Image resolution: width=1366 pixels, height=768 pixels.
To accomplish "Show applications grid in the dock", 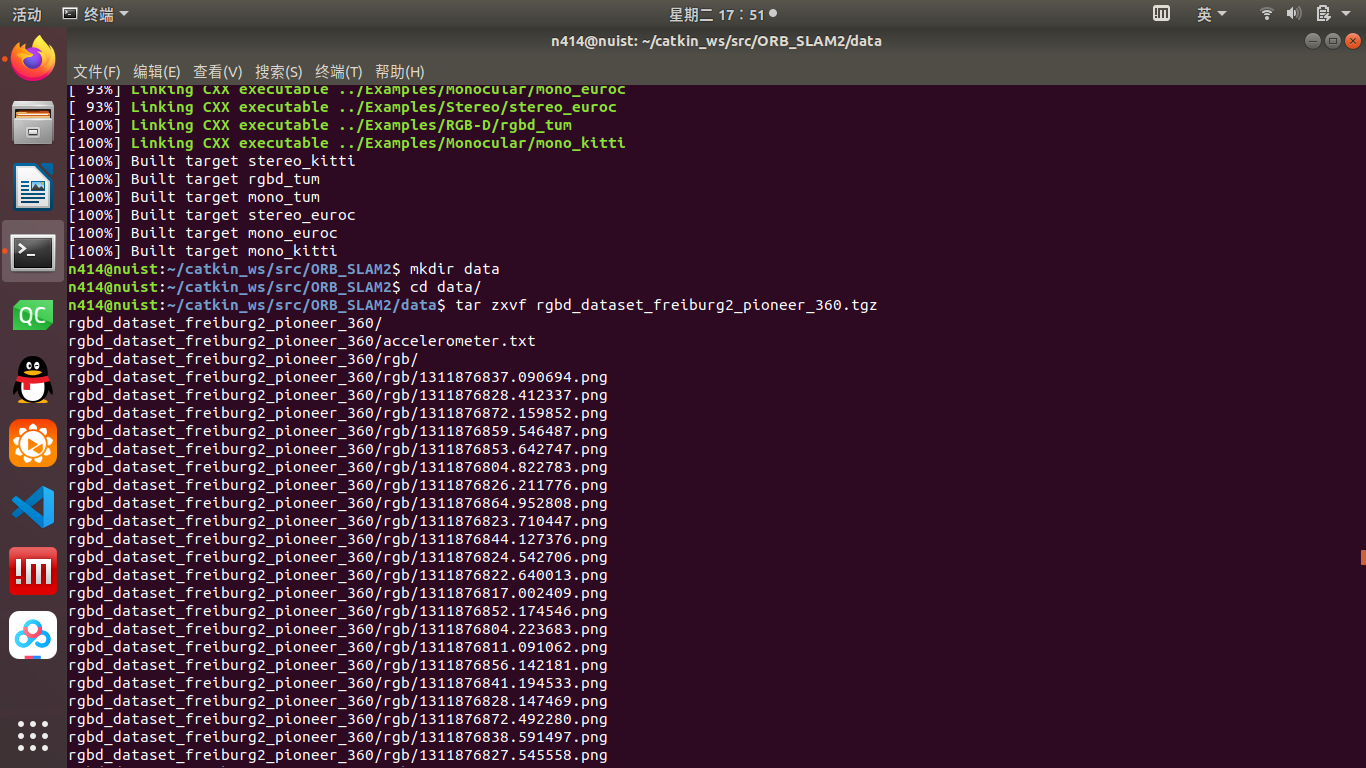I will [33, 735].
